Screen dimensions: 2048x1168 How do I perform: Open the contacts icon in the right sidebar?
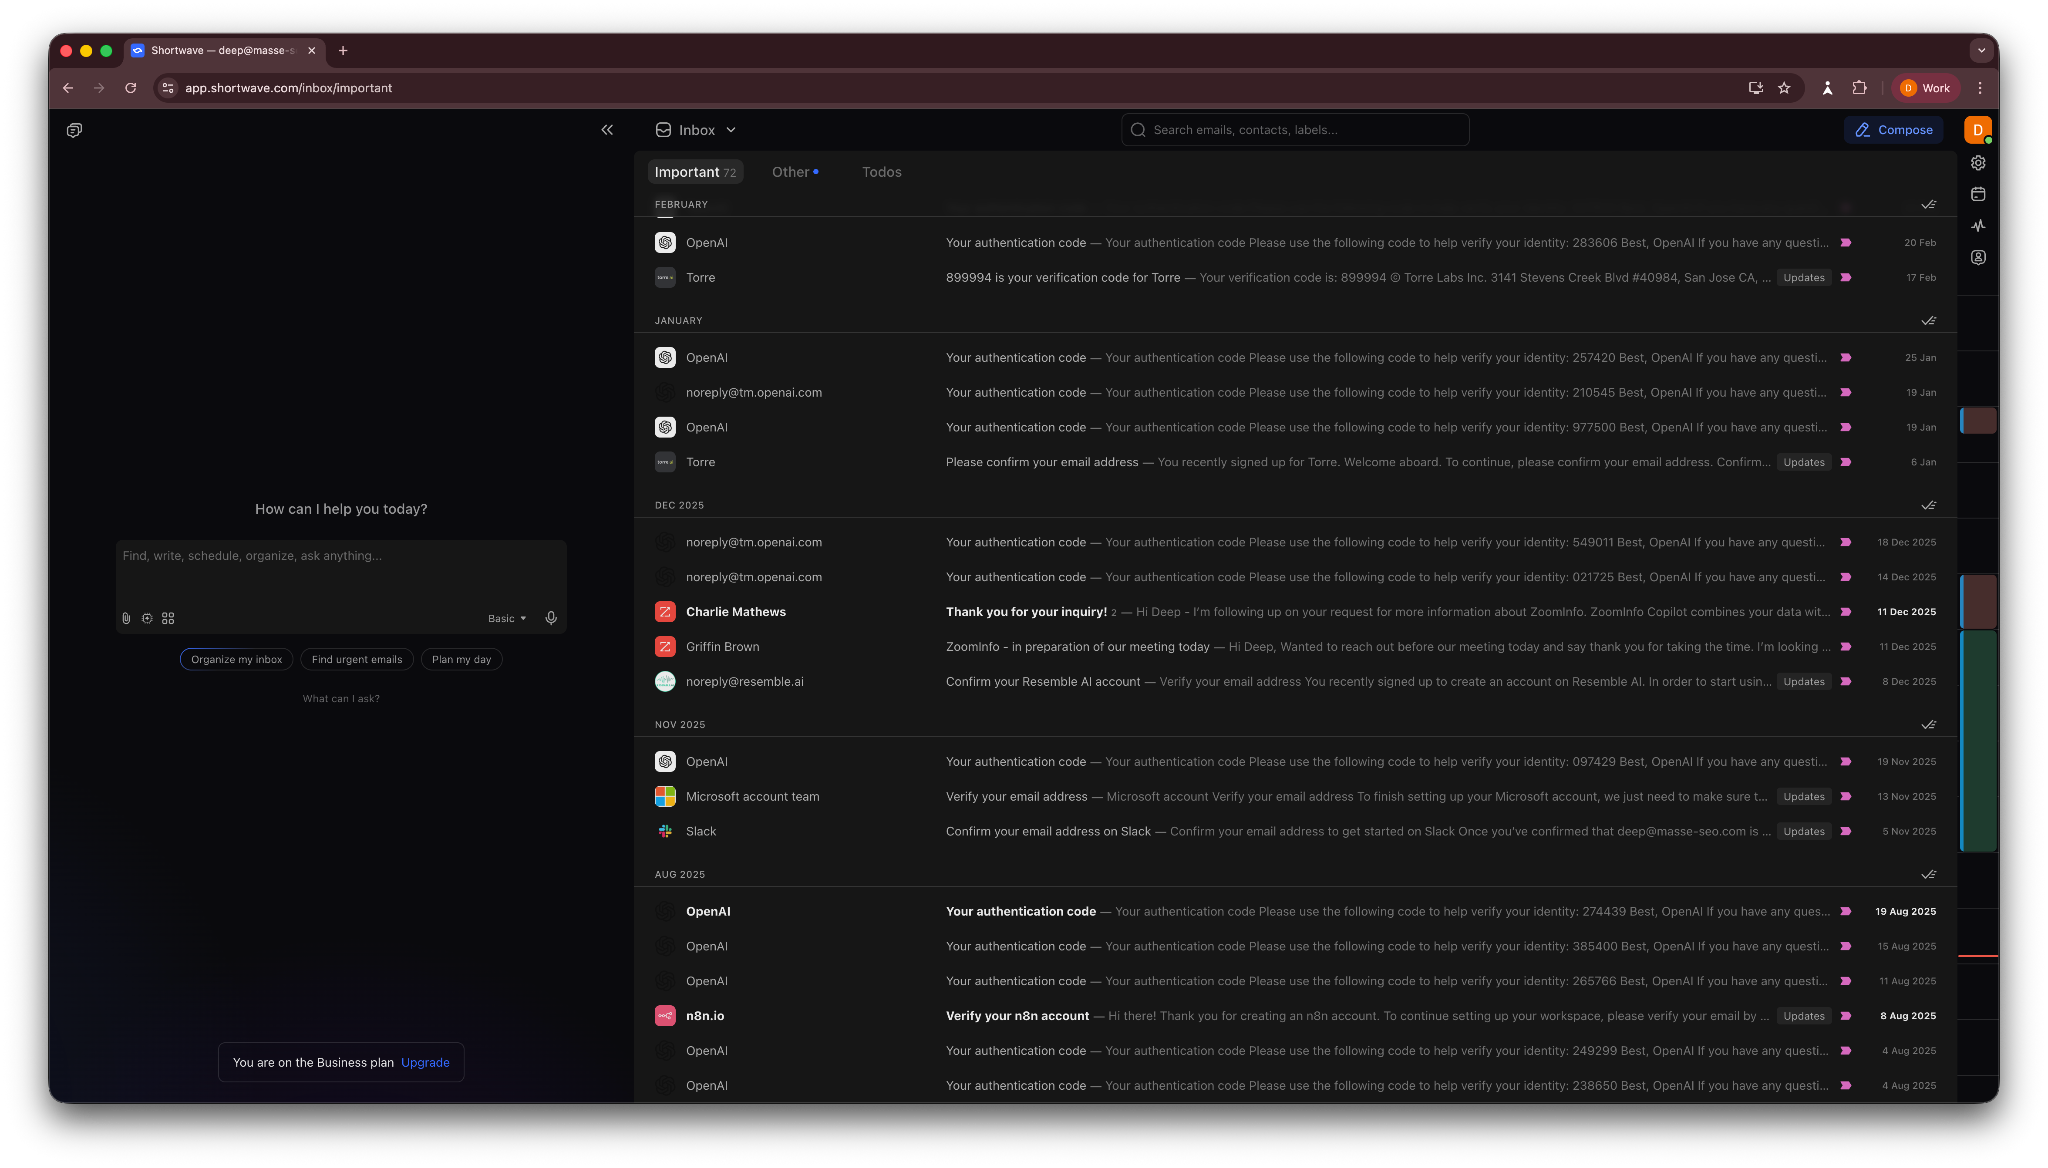pyautogui.click(x=1978, y=257)
